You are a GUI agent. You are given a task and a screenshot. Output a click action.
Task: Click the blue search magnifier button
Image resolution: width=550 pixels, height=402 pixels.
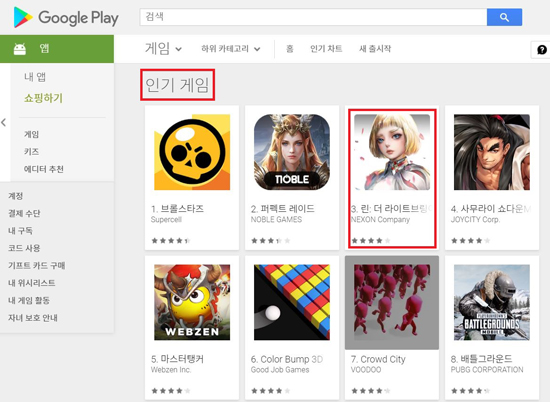[504, 17]
